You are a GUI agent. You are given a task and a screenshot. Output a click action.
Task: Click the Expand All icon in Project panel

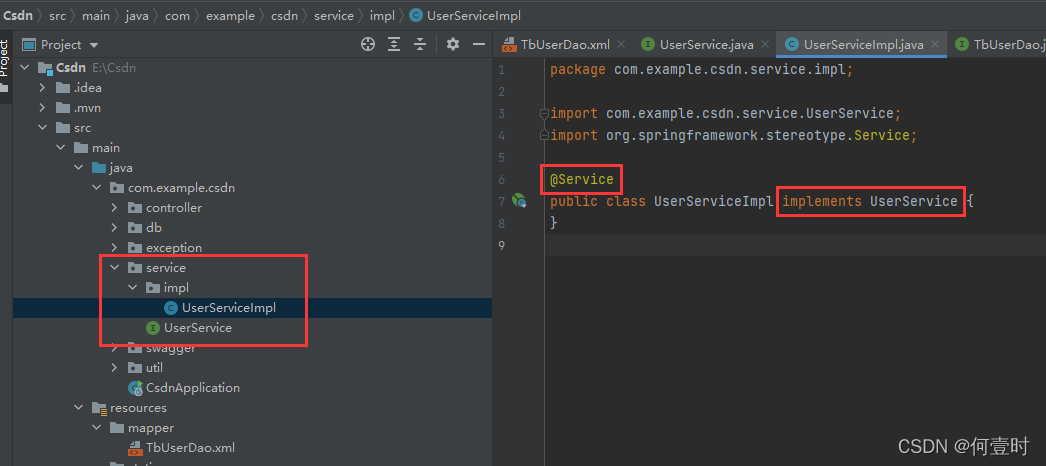tap(394, 45)
